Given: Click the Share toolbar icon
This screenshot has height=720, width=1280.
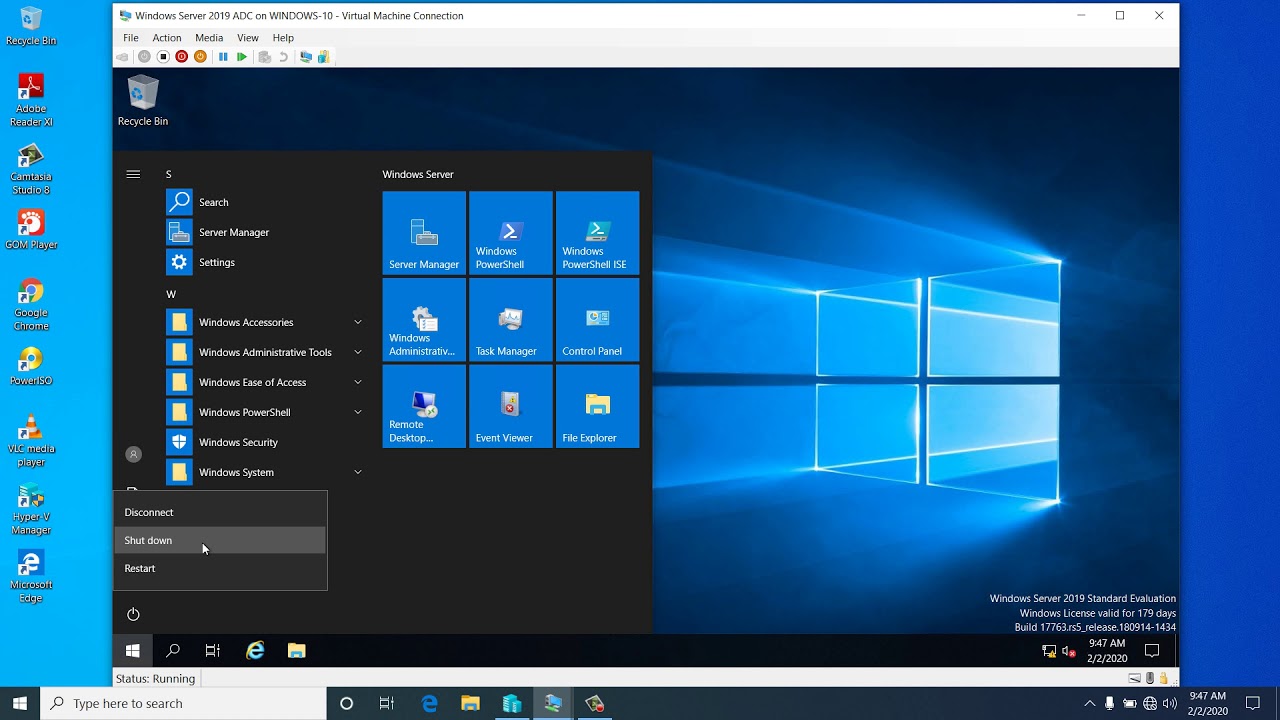Looking at the screenshot, I should [x=323, y=57].
